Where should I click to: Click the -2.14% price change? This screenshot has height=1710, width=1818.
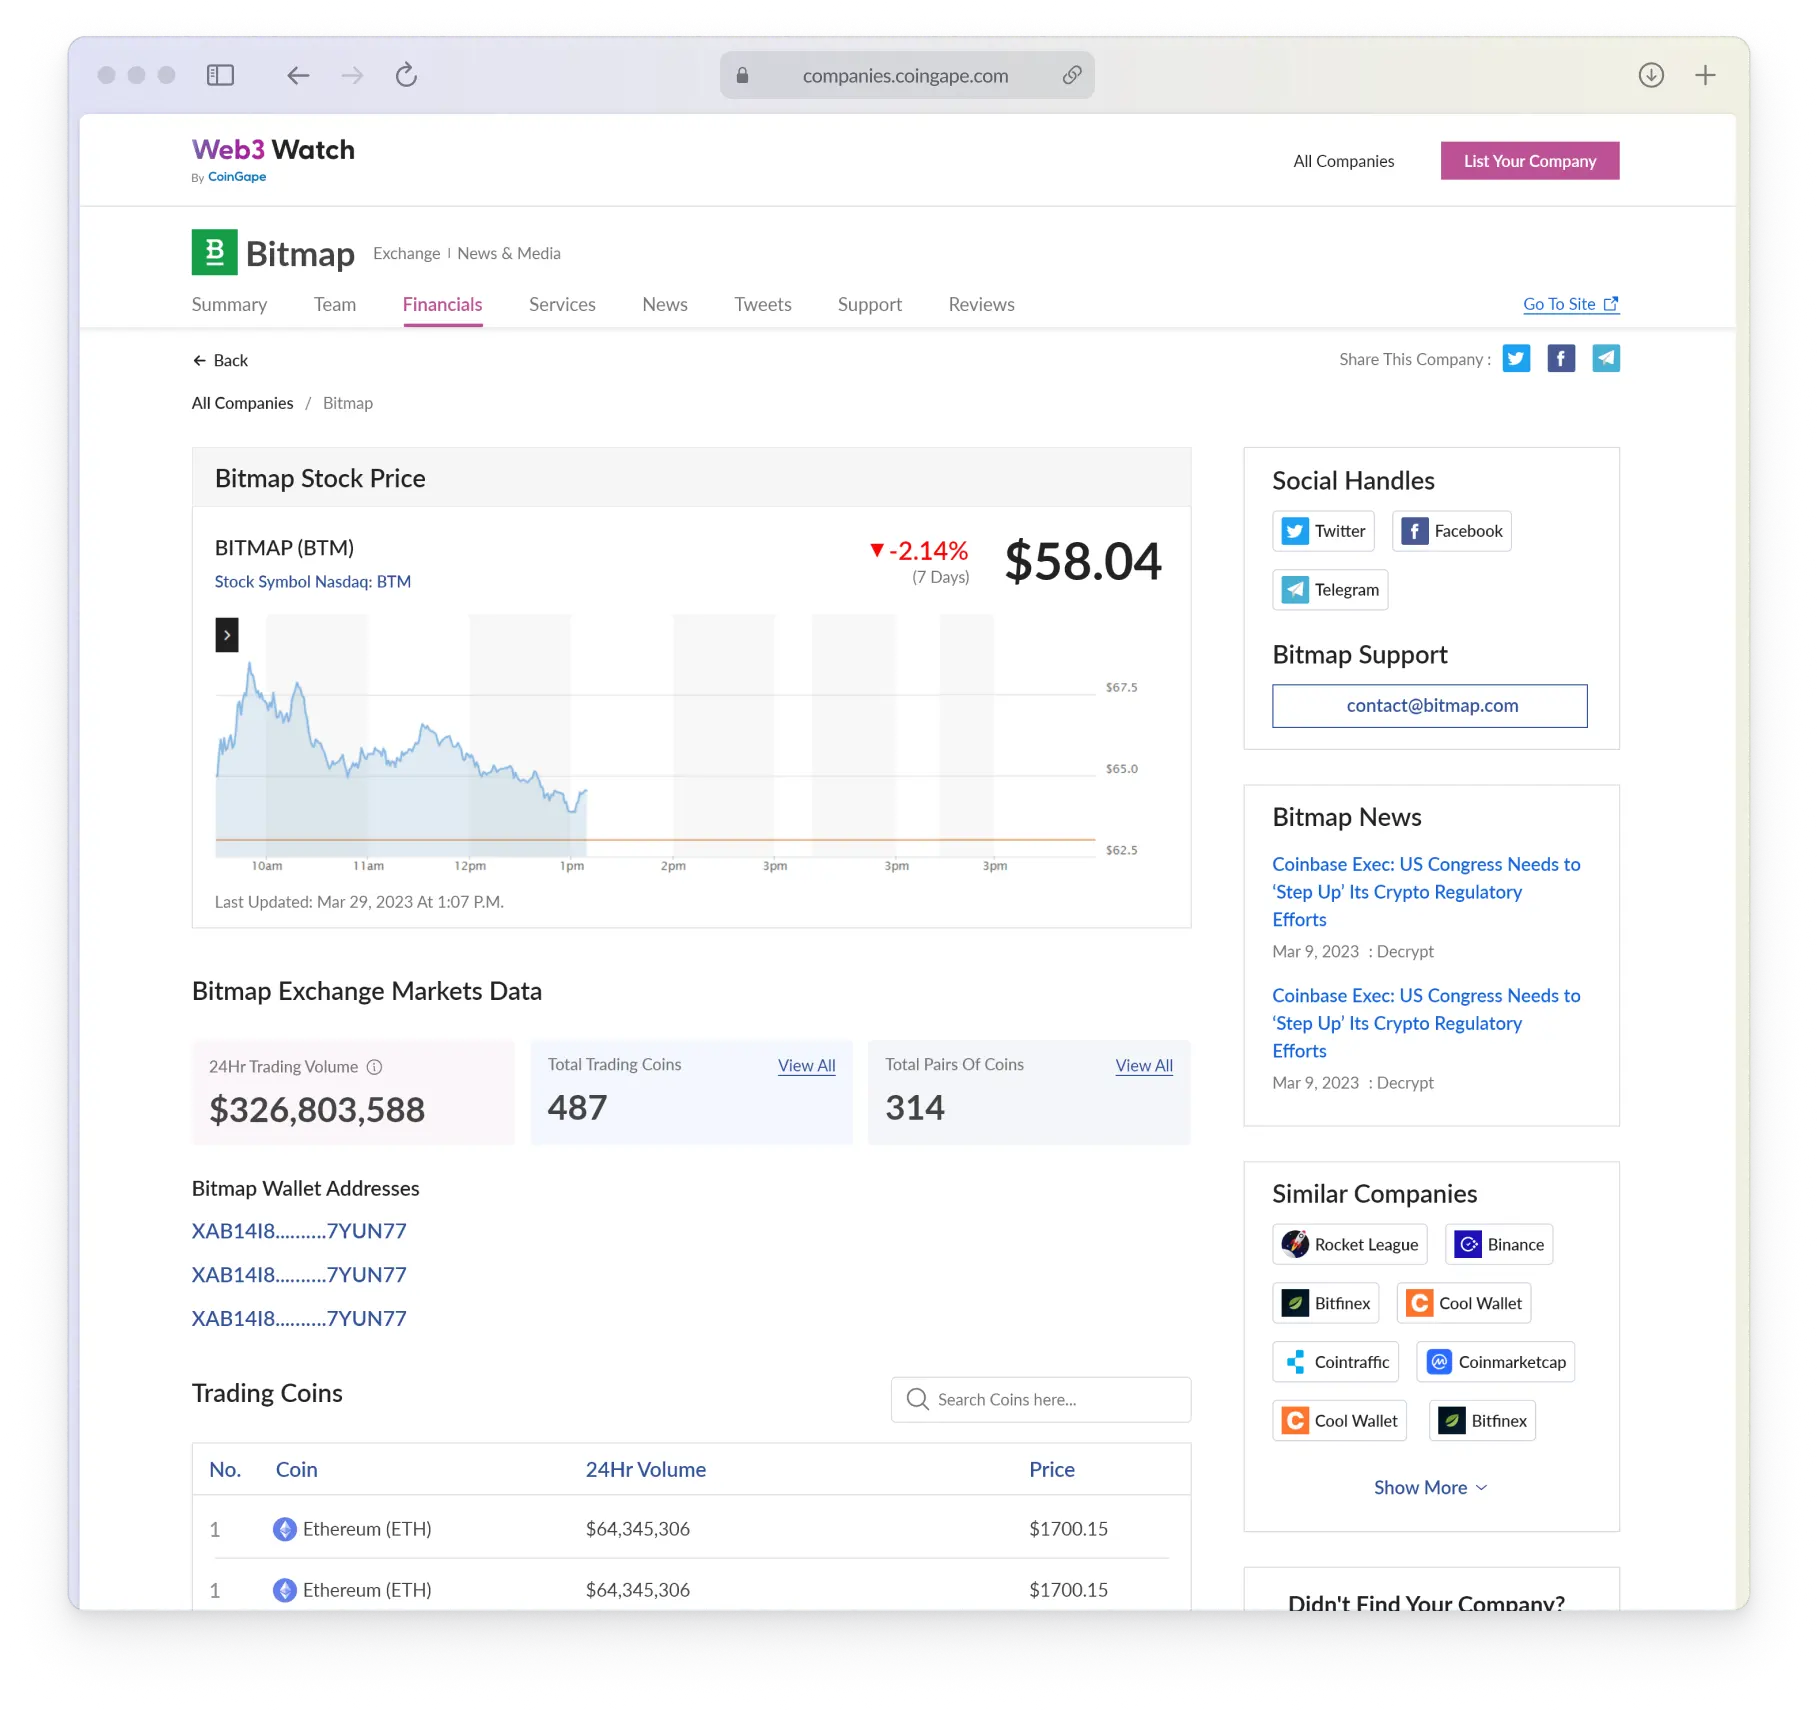click(919, 551)
